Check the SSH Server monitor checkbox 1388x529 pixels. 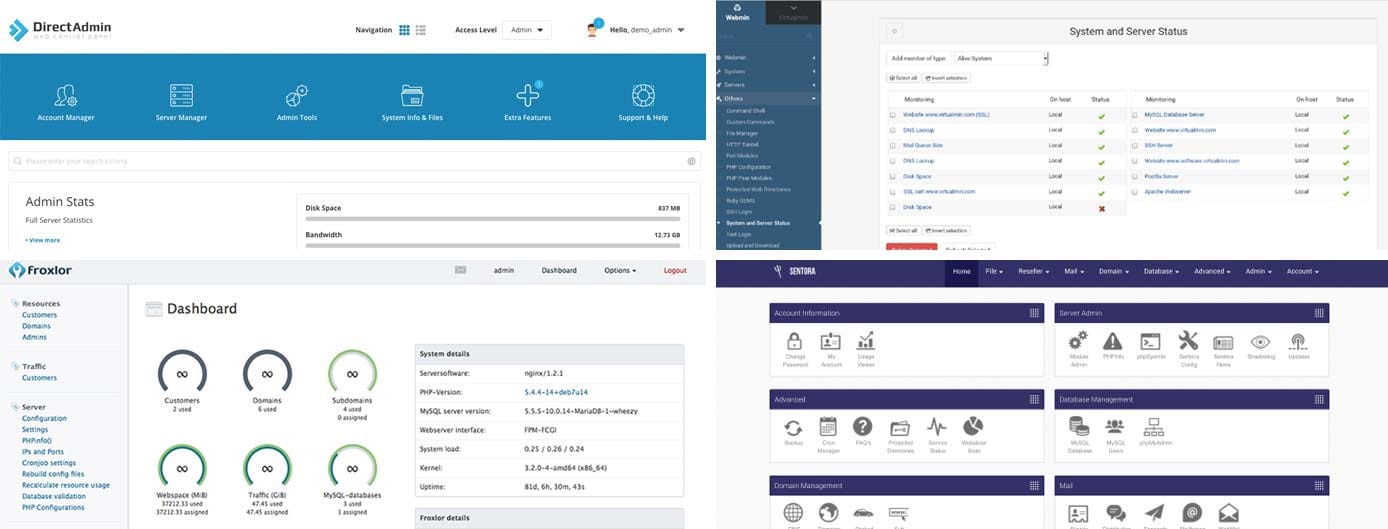click(x=1136, y=146)
